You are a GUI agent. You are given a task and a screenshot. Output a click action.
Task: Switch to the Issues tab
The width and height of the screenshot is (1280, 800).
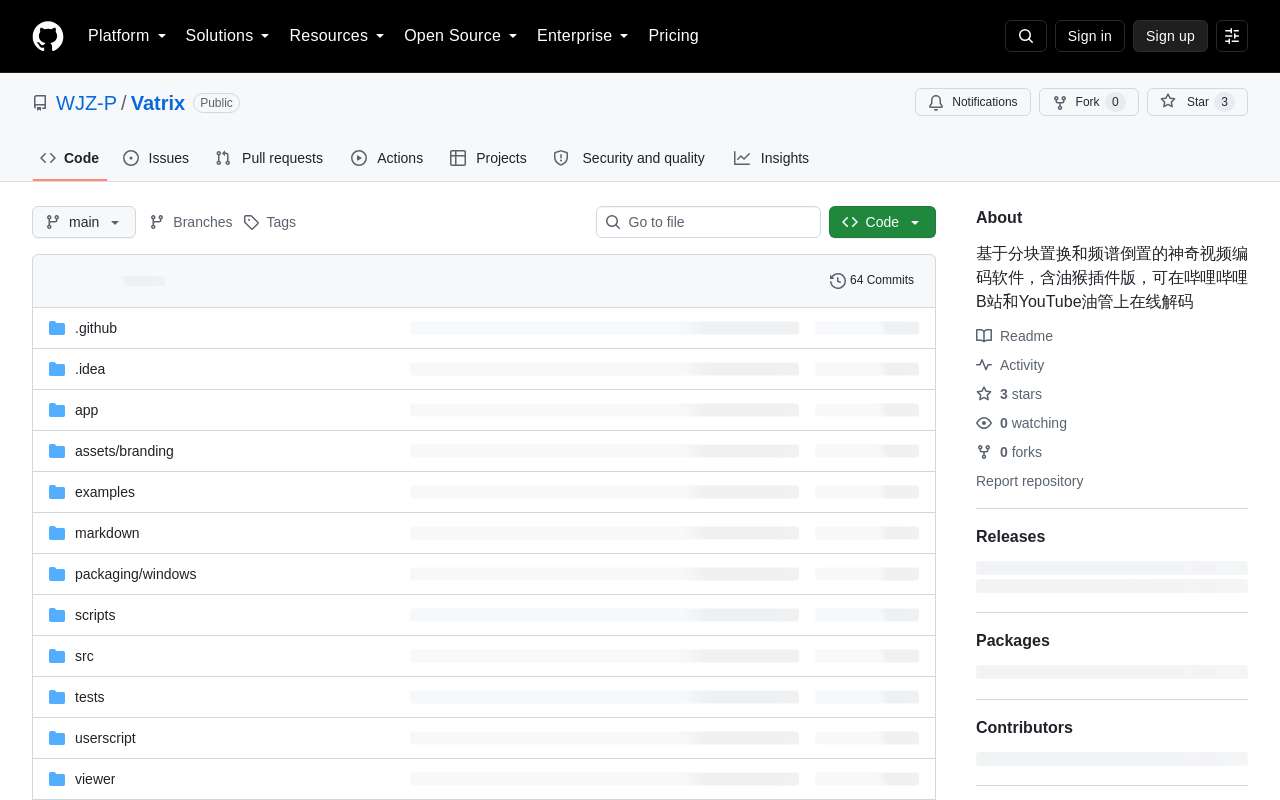click(156, 158)
